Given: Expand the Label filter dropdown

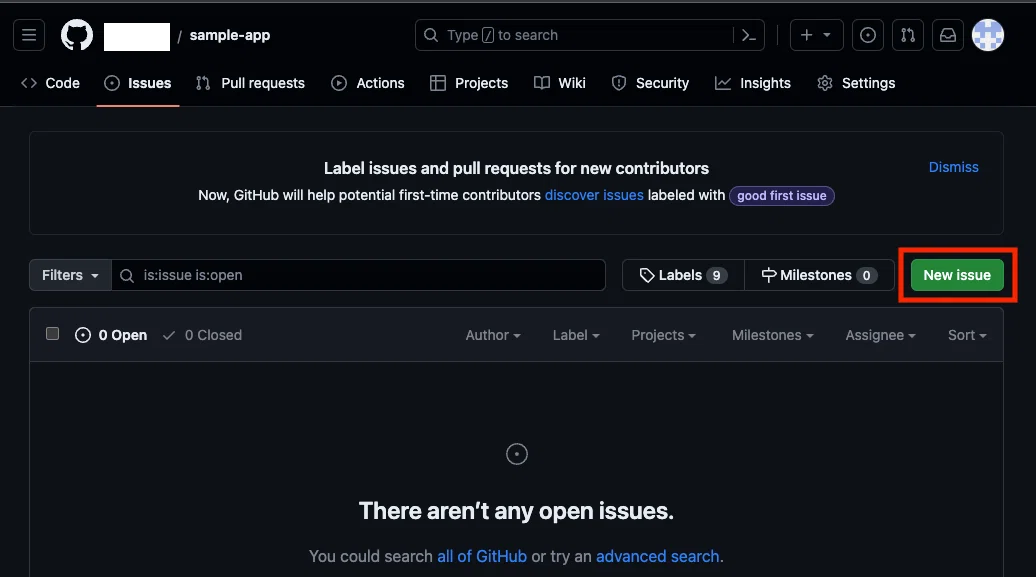Looking at the screenshot, I should tap(576, 335).
